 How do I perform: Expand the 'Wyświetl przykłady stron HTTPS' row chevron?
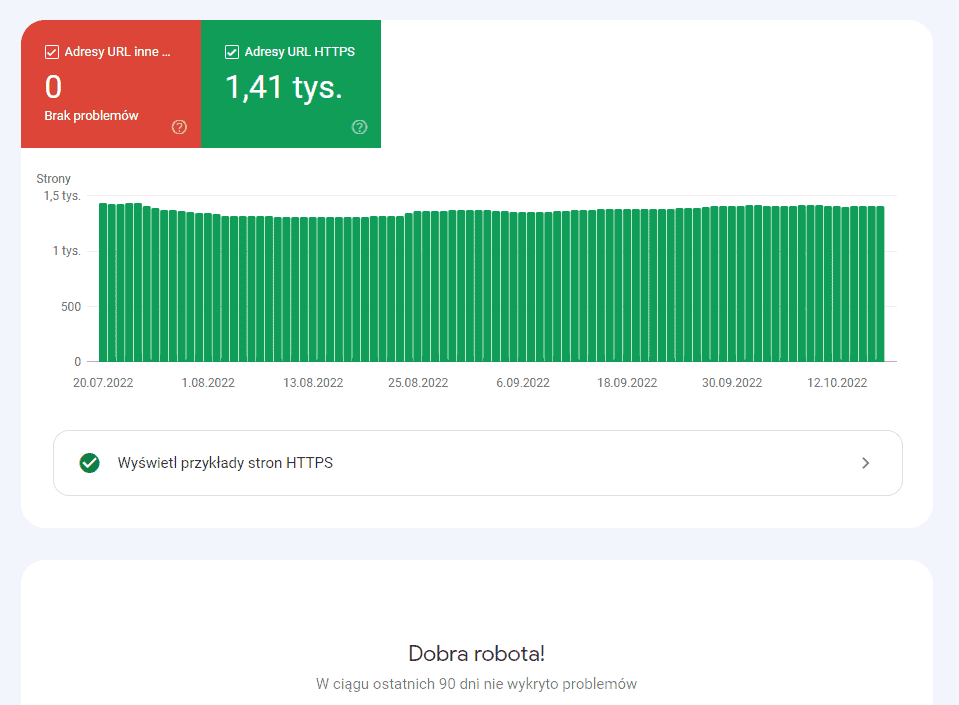coord(866,463)
